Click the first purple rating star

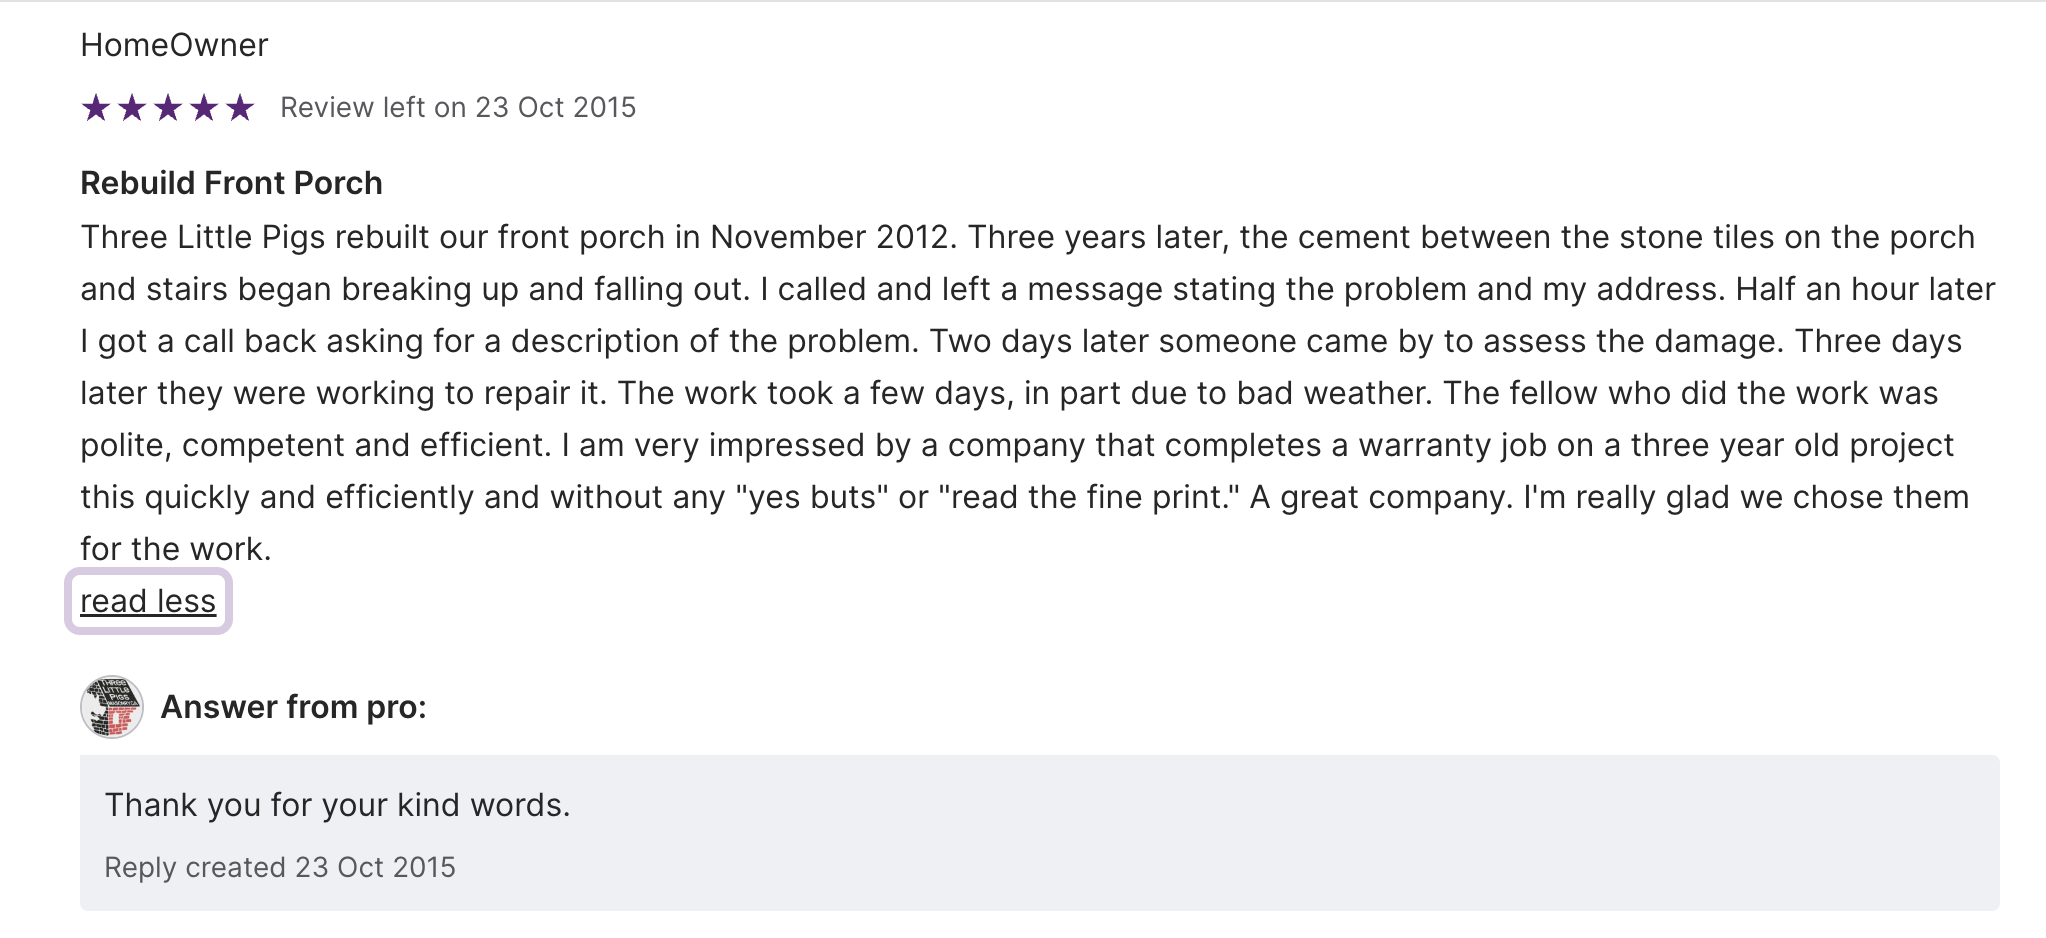tap(96, 107)
